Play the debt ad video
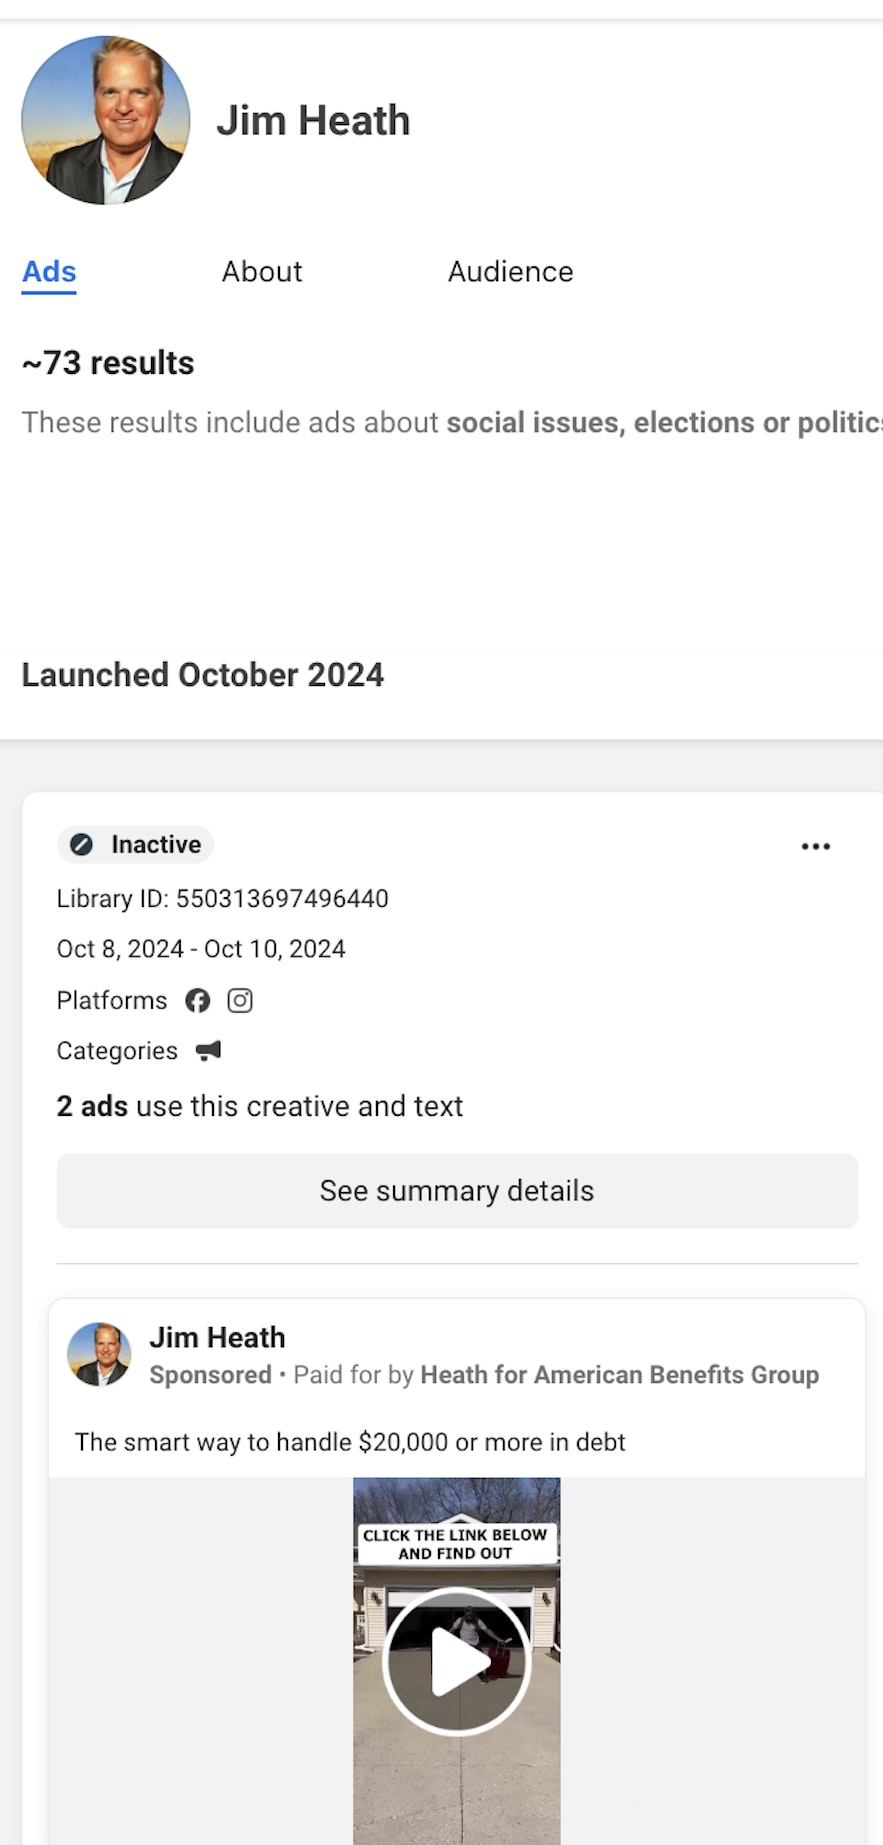Viewport: 883px width, 1845px height. coord(456,1661)
